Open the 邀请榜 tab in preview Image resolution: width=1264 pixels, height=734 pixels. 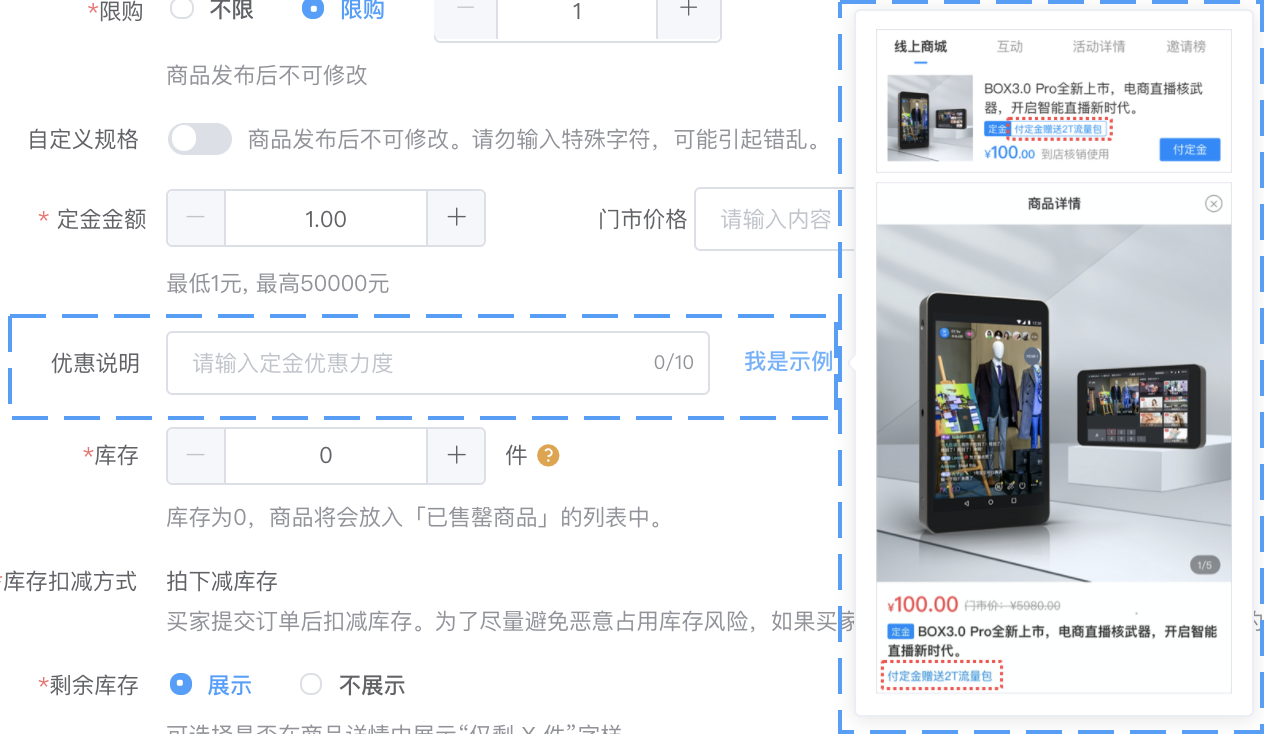tap(1186, 47)
